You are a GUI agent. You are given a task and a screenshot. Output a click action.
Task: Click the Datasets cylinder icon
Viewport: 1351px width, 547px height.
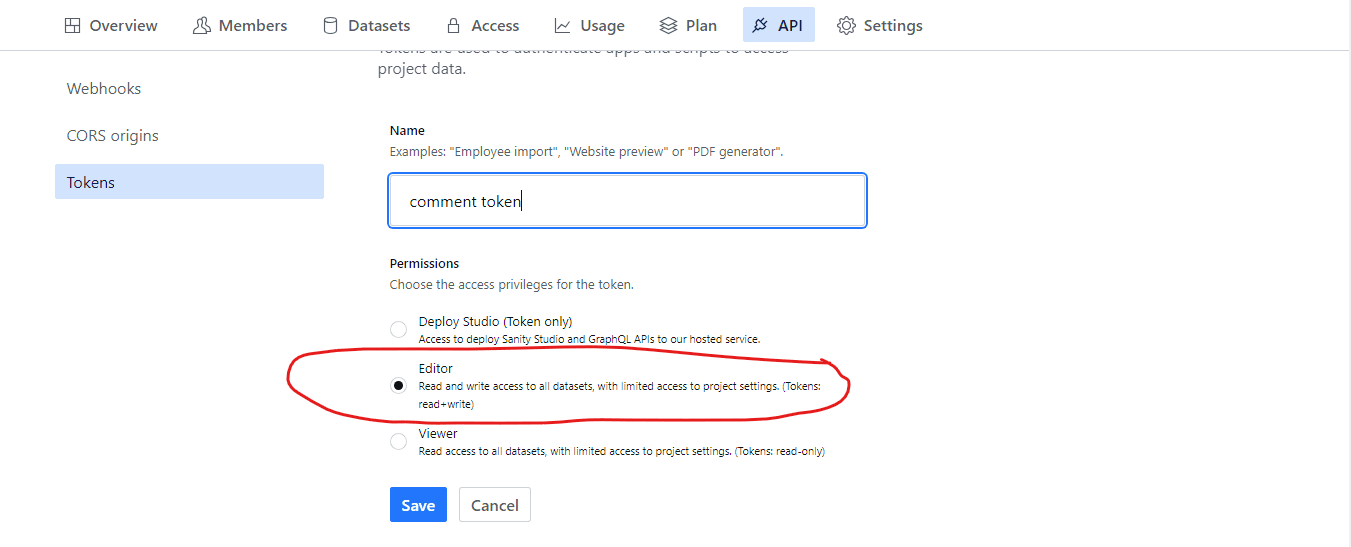330,26
